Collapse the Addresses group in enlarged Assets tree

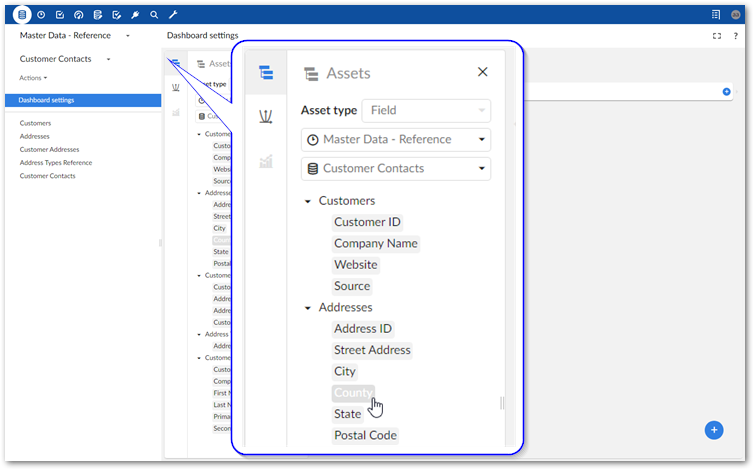[308, 308]
